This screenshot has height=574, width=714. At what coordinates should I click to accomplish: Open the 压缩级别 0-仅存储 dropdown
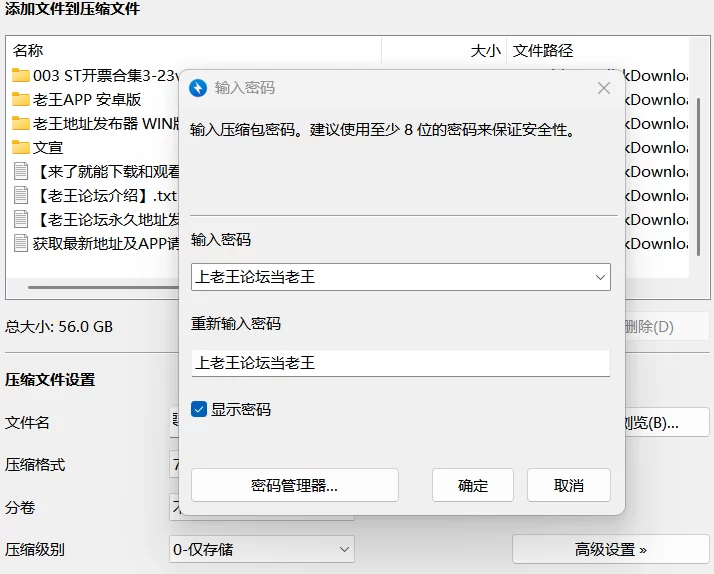262,549
